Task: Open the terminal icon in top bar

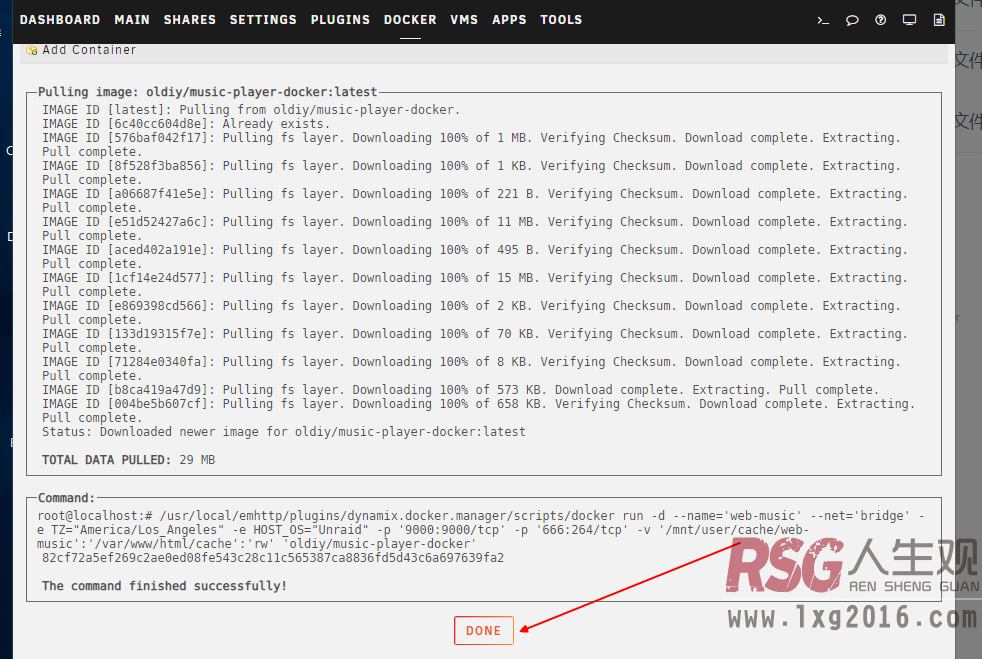Action: point(823,20)
